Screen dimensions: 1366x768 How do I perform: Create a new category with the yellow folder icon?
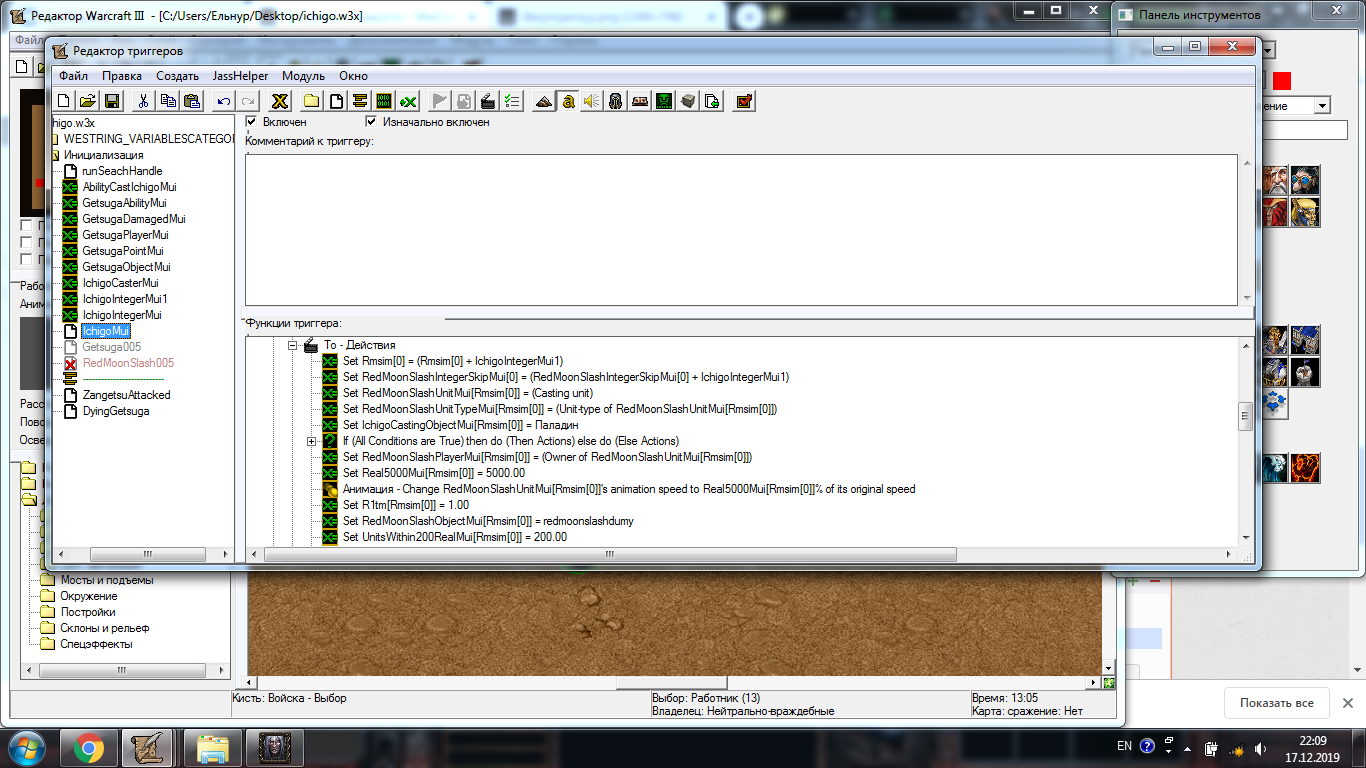(312, 101)
